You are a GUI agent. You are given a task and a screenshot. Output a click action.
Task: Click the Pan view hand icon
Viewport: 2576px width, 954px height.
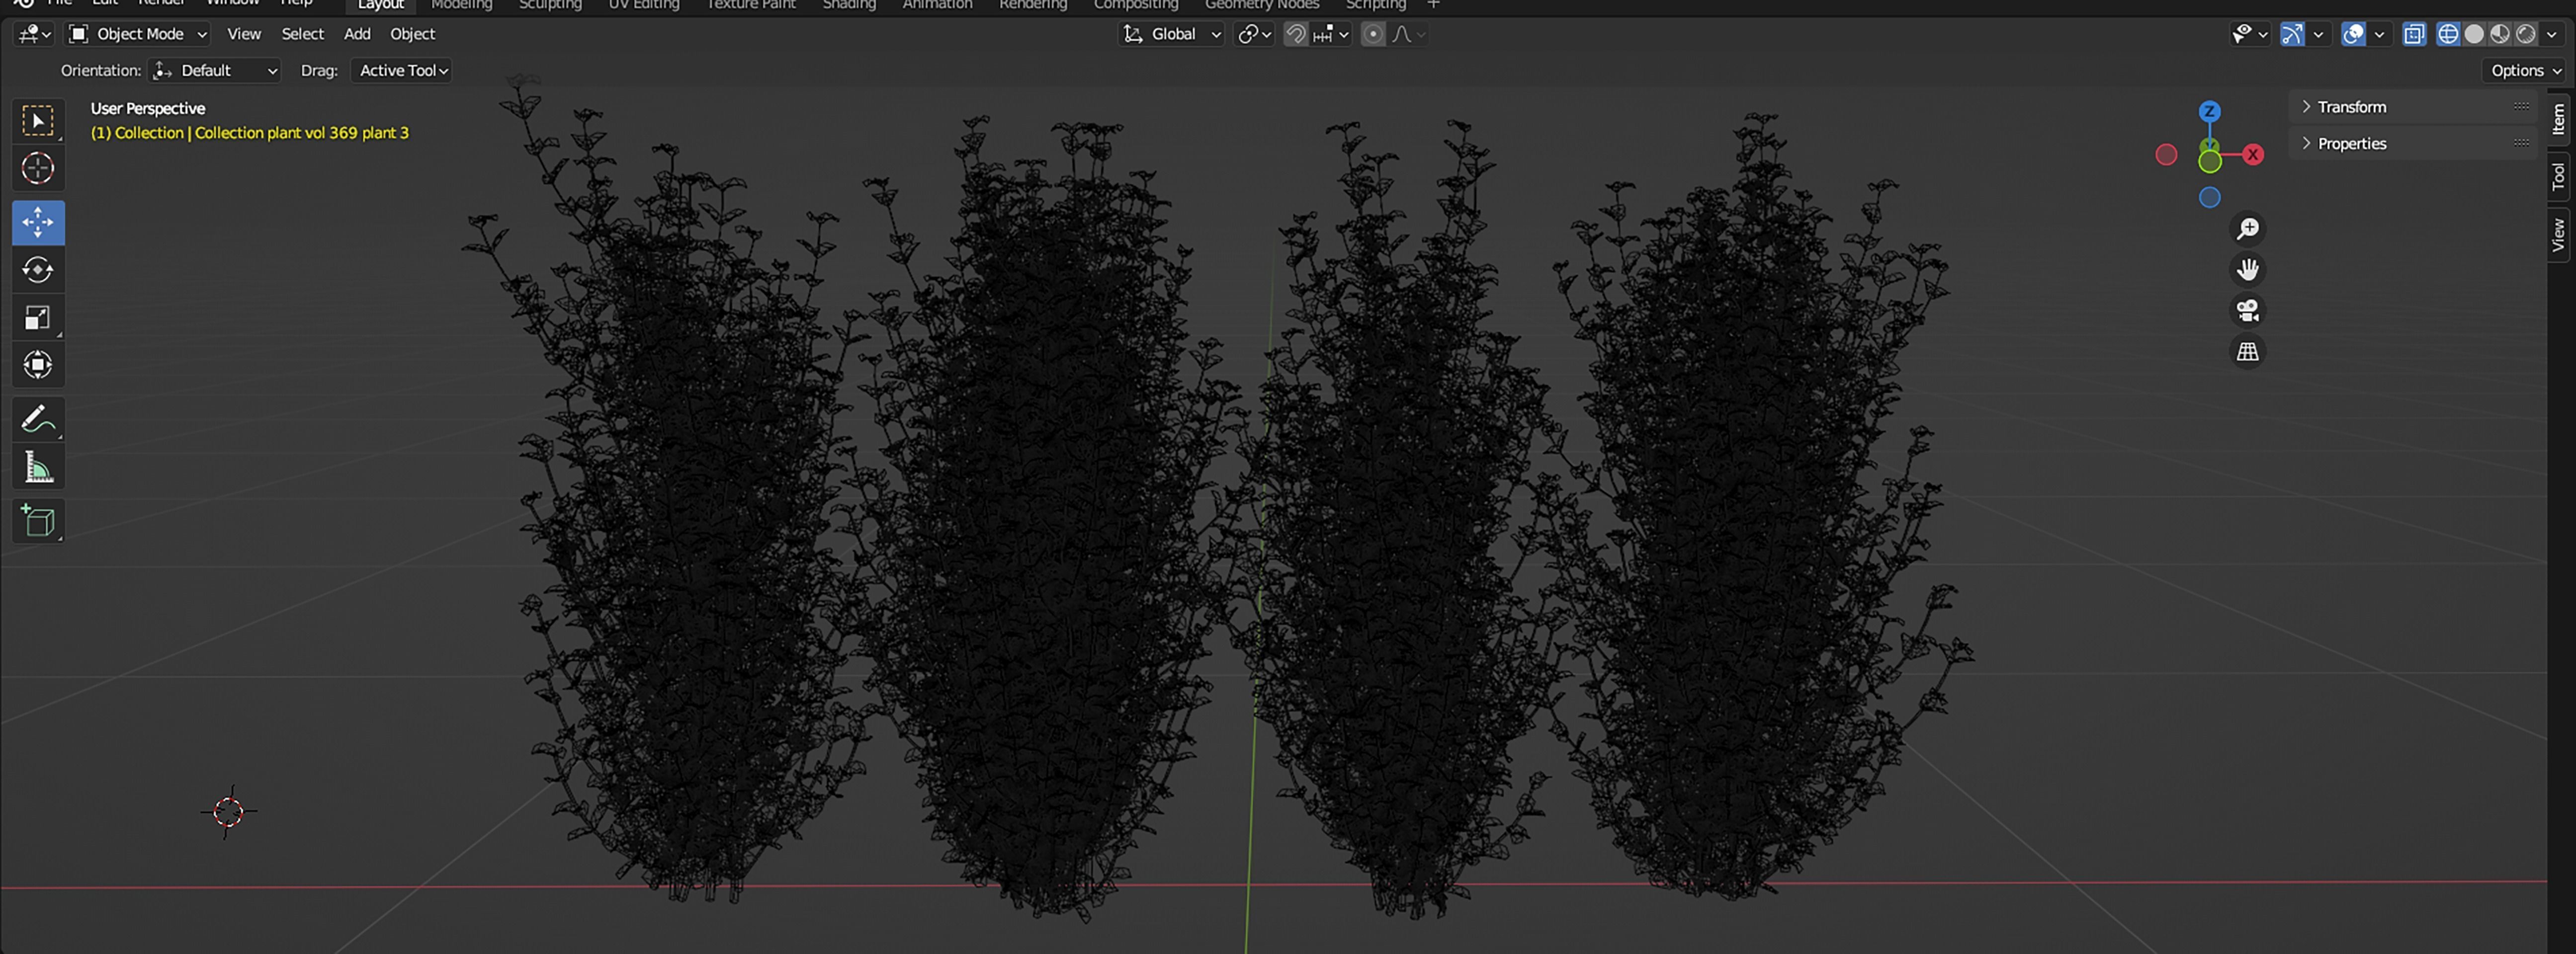pyautogui.click(x=2247, y=270)
